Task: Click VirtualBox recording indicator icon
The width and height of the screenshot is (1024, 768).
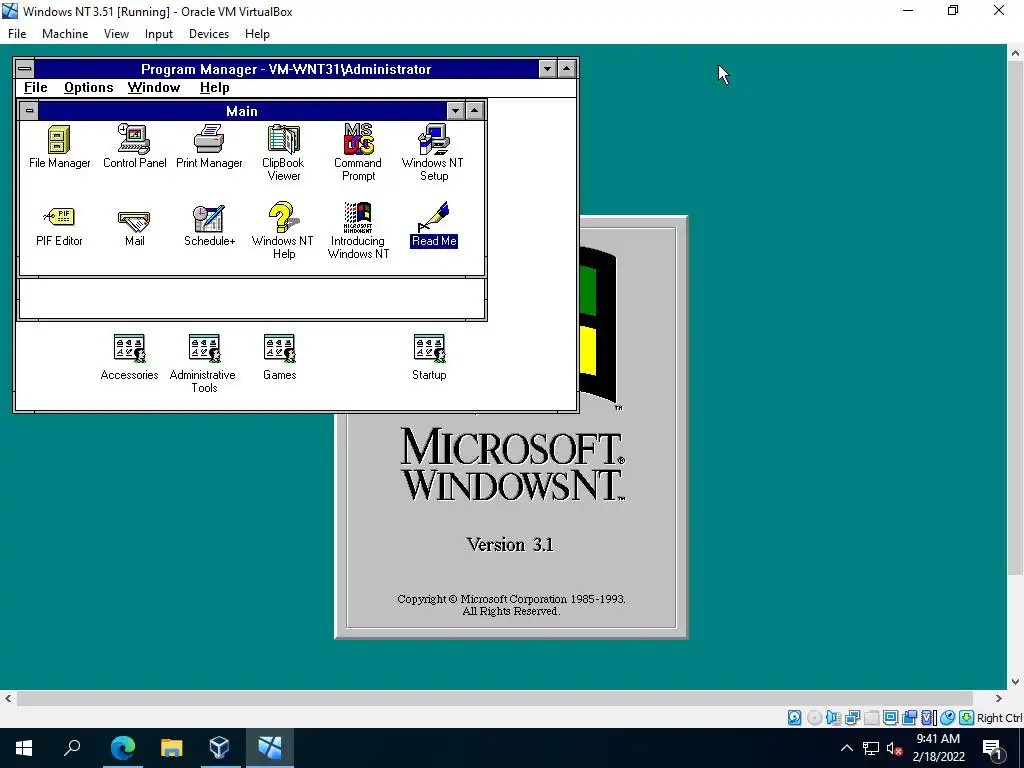Action: pyautogui.click(x=909, y=718)
